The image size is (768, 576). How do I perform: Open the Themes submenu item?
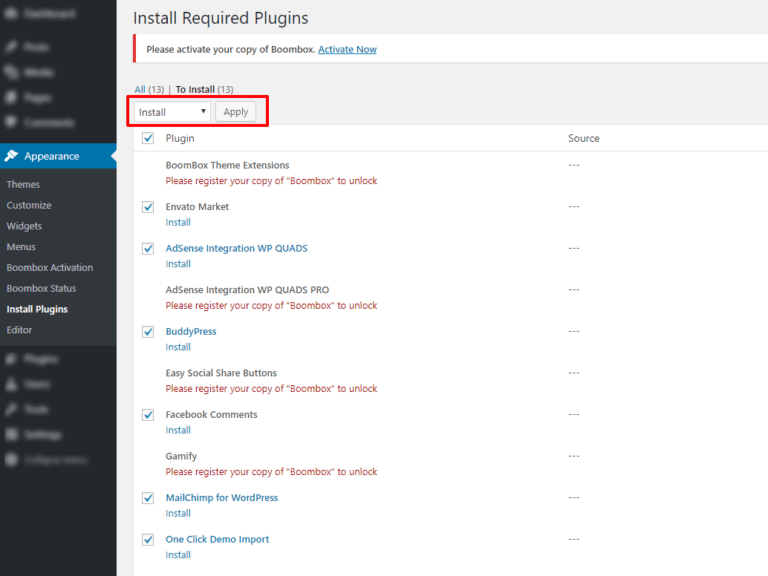tap(23, 184)
